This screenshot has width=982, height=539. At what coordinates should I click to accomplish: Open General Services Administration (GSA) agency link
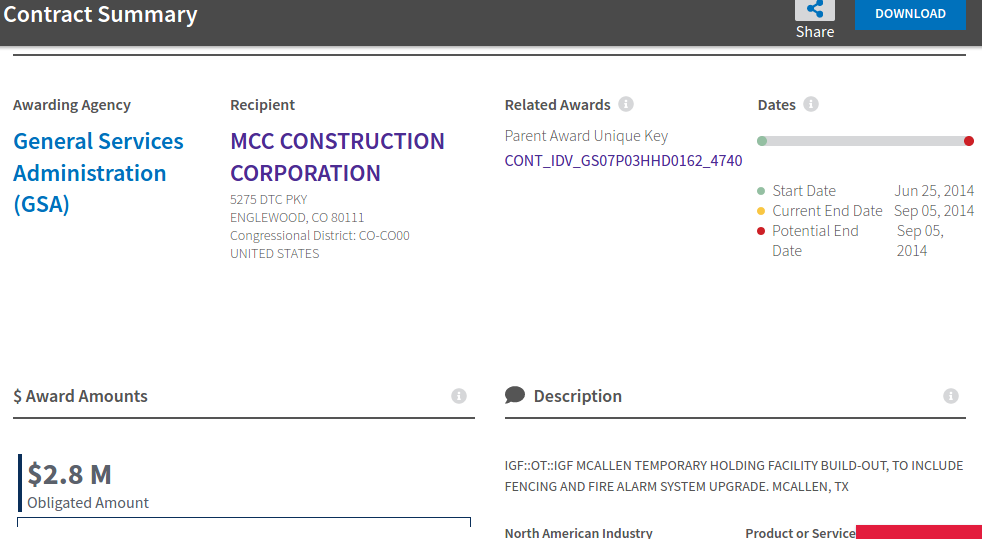point(98,173)
